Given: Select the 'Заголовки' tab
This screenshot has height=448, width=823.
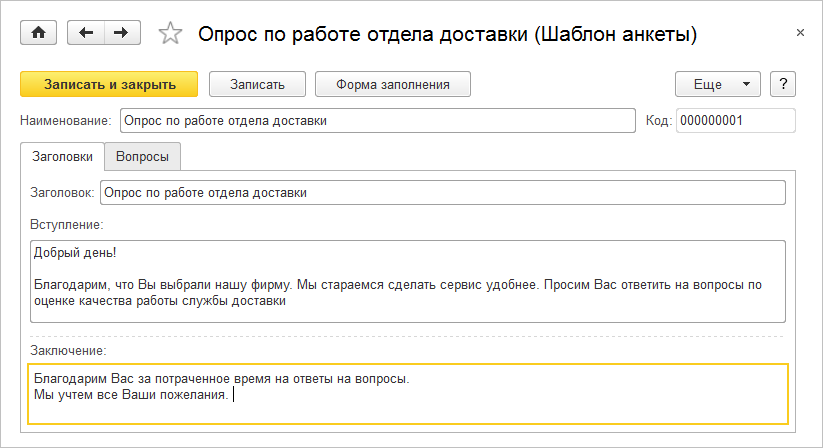Looking at the screenshot, I should (x=62, y=157).
